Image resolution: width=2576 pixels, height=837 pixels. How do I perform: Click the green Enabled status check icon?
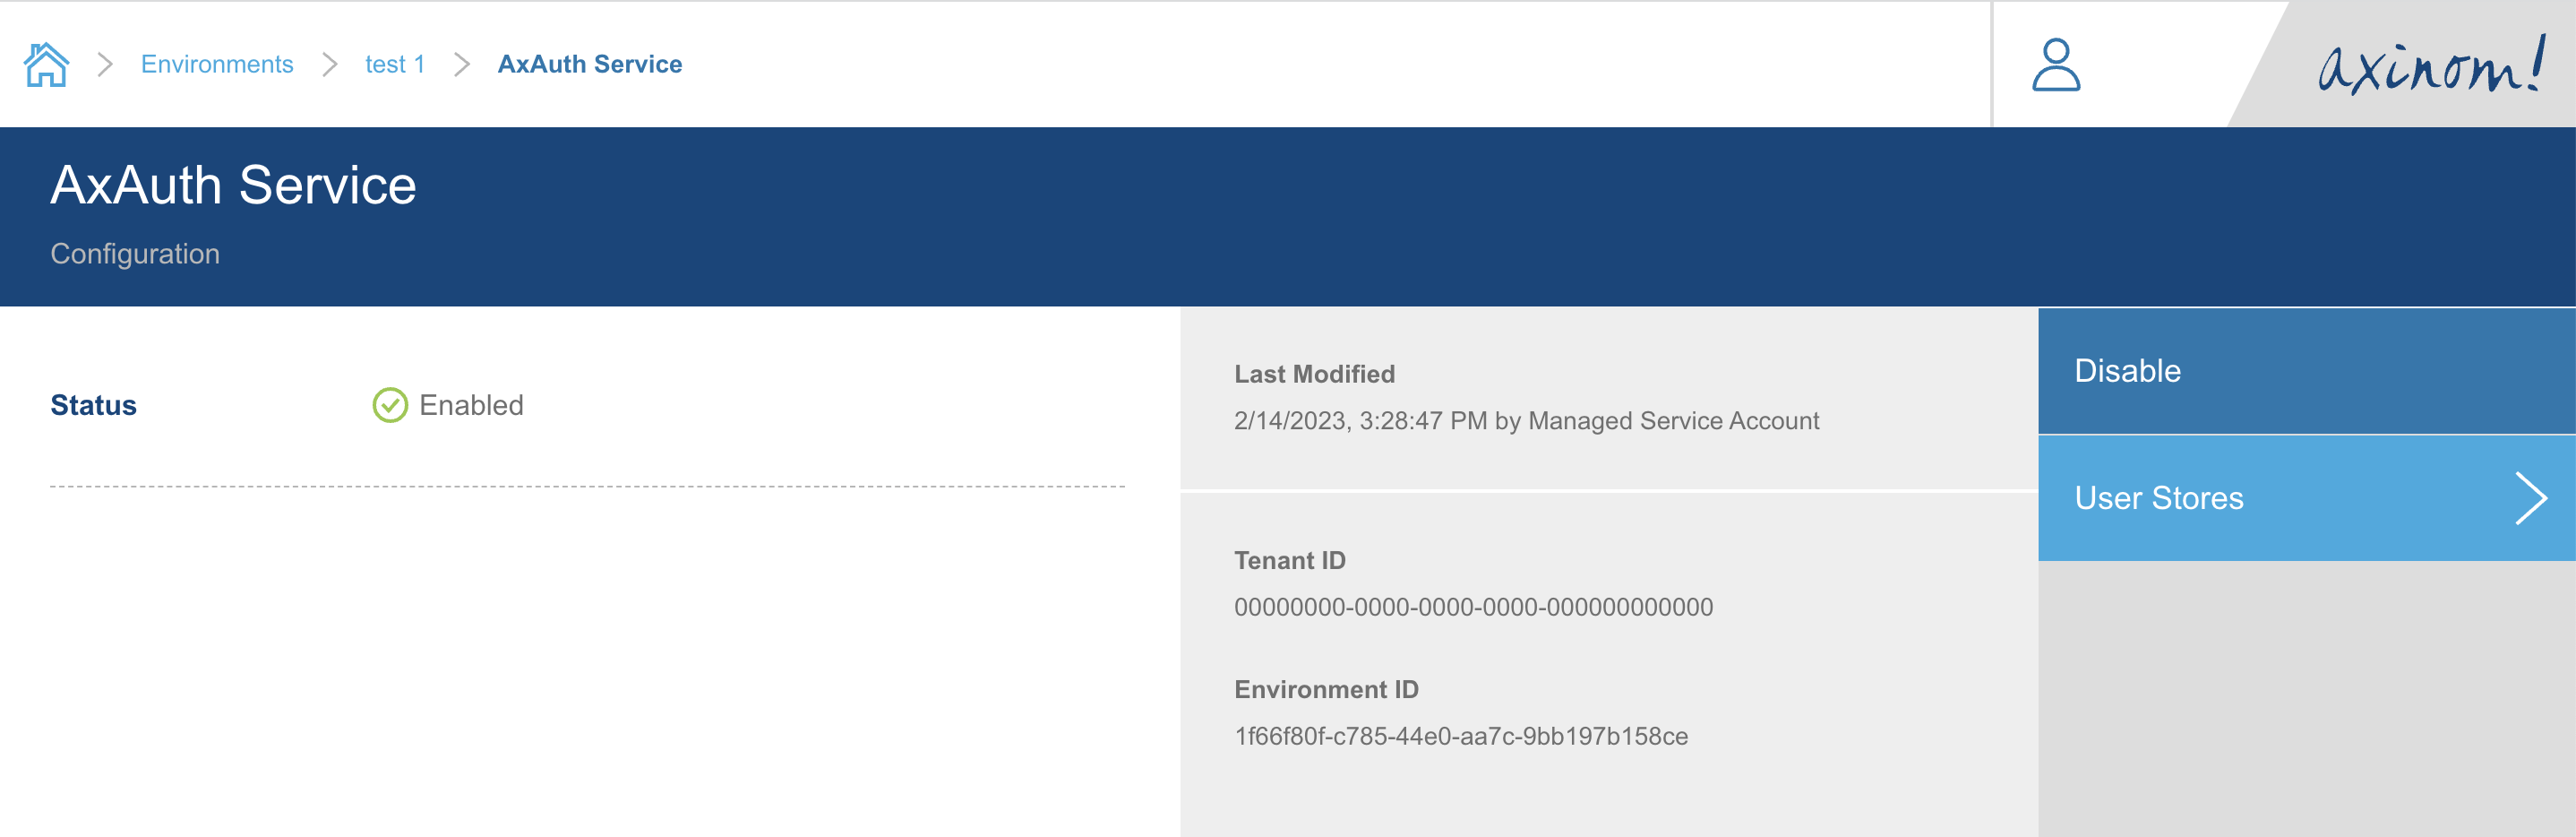(x=390, y=405)
